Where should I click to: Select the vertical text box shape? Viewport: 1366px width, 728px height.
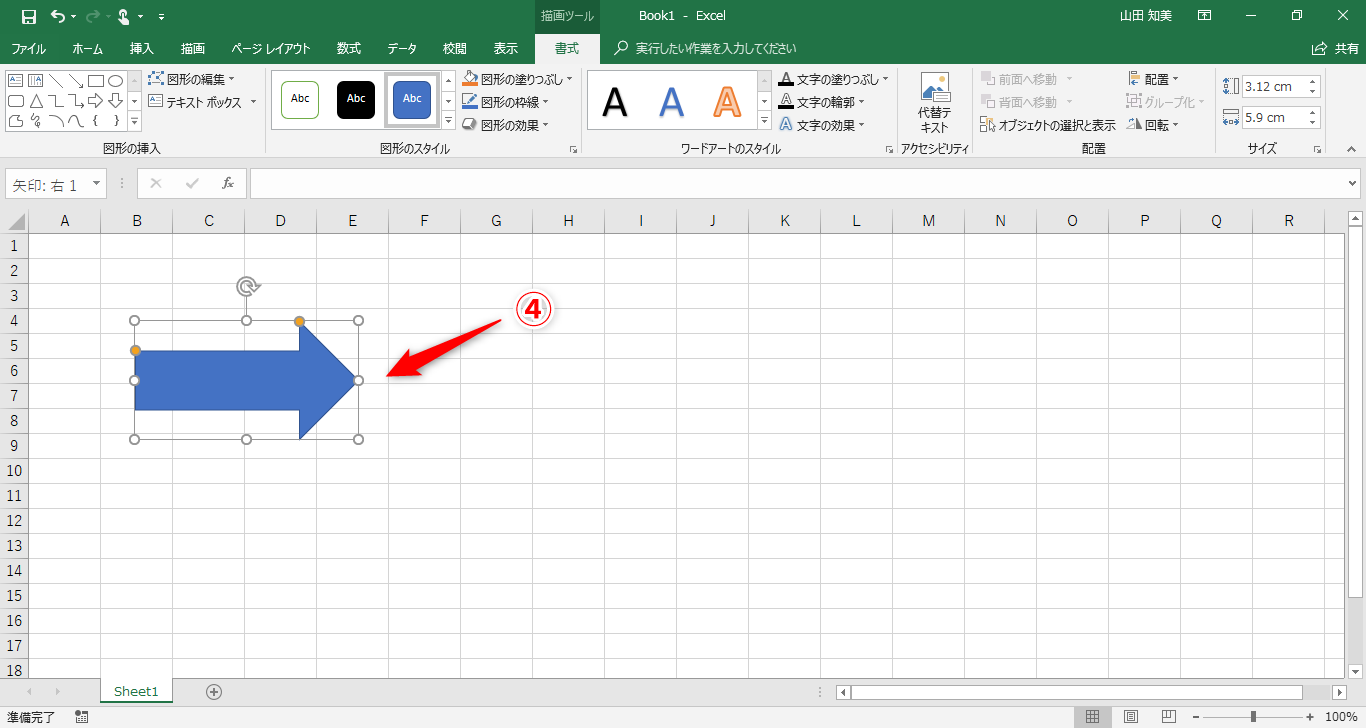(35, 80)
